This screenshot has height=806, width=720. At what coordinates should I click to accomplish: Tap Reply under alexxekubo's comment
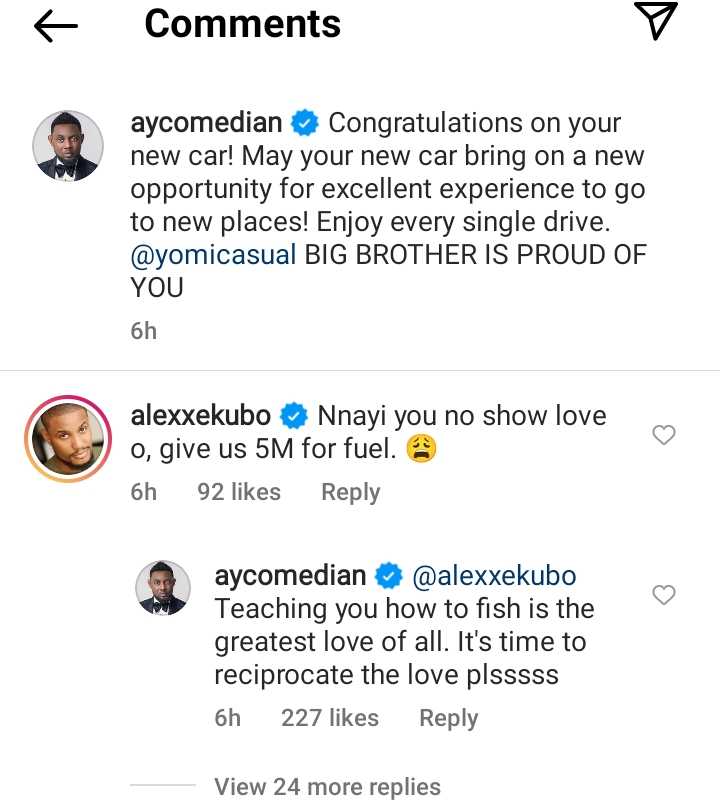click(349, 491)
